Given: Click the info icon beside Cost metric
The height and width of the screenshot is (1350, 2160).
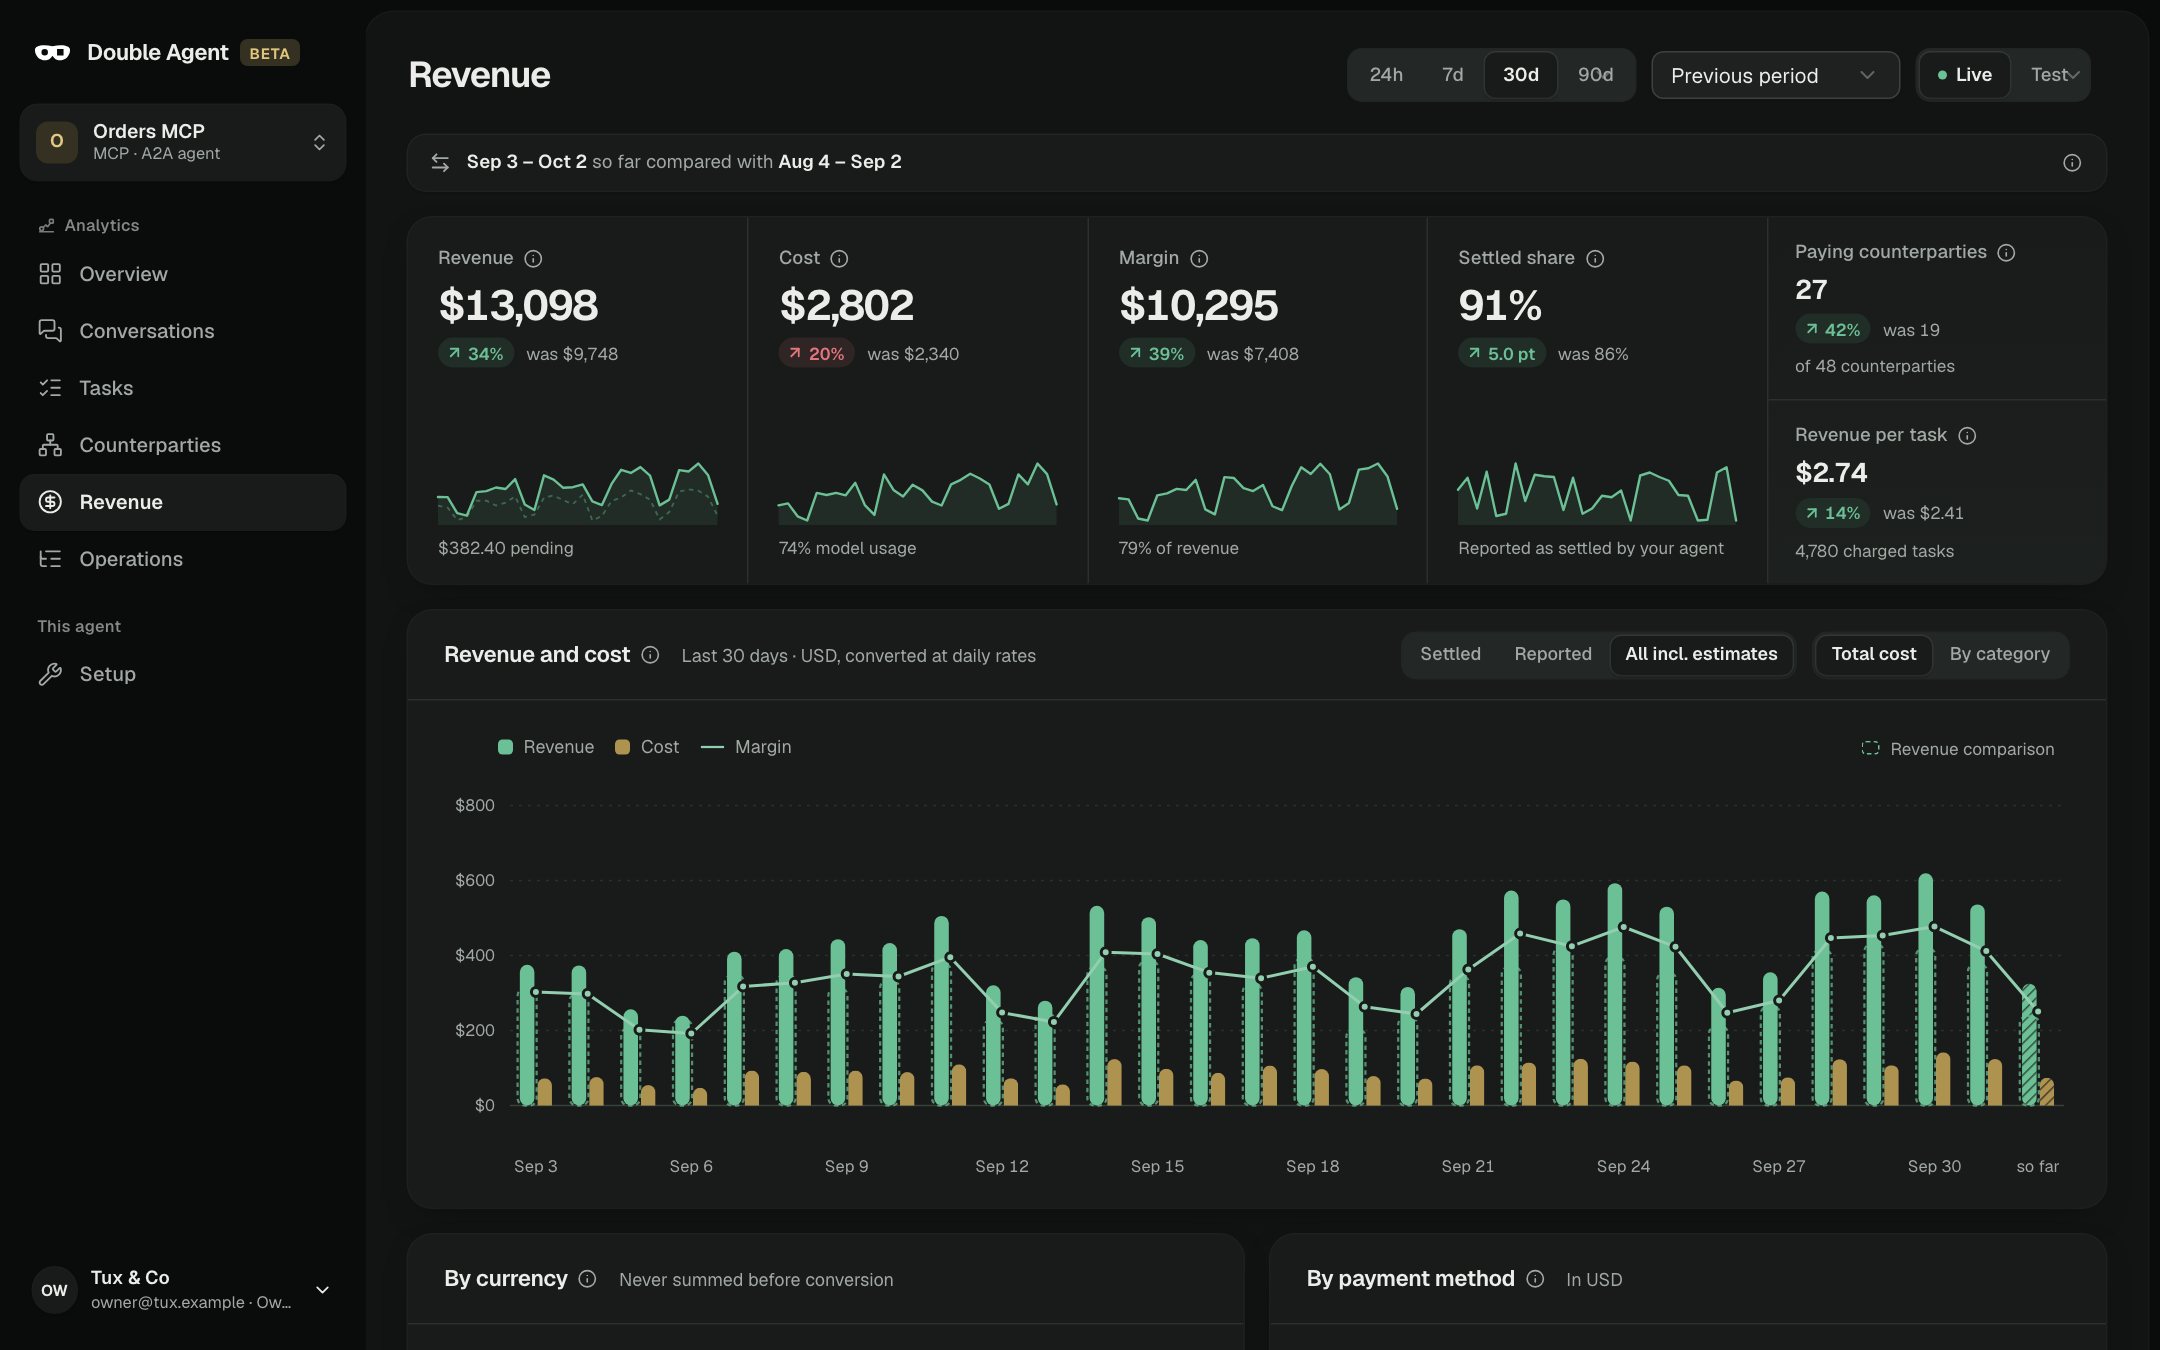Looking at the screenshot, I should click(x=840, y=259).
